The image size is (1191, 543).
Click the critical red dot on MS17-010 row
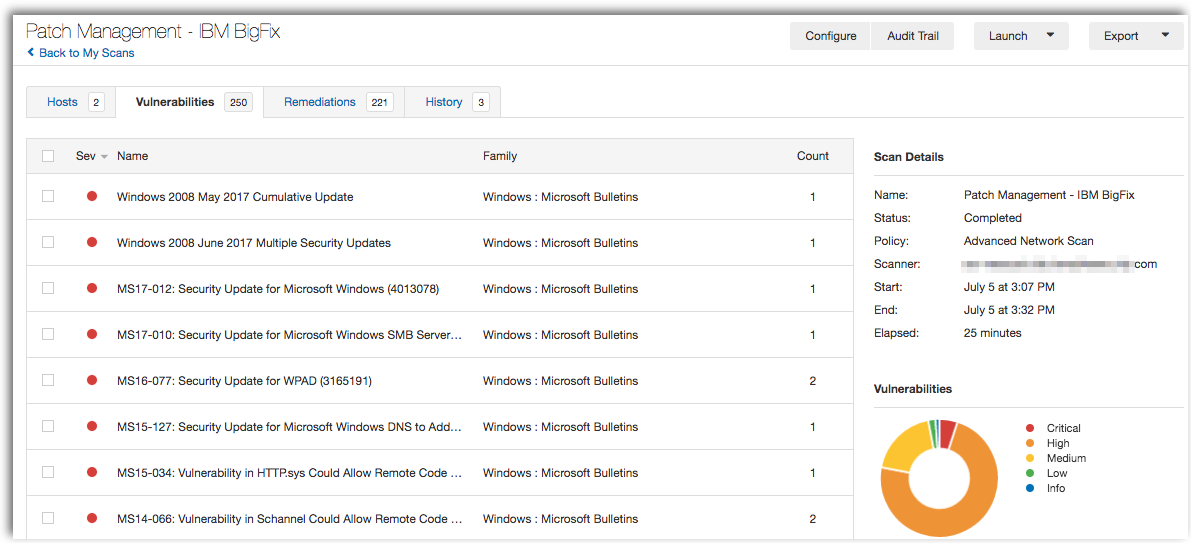(x=92, y=334)
